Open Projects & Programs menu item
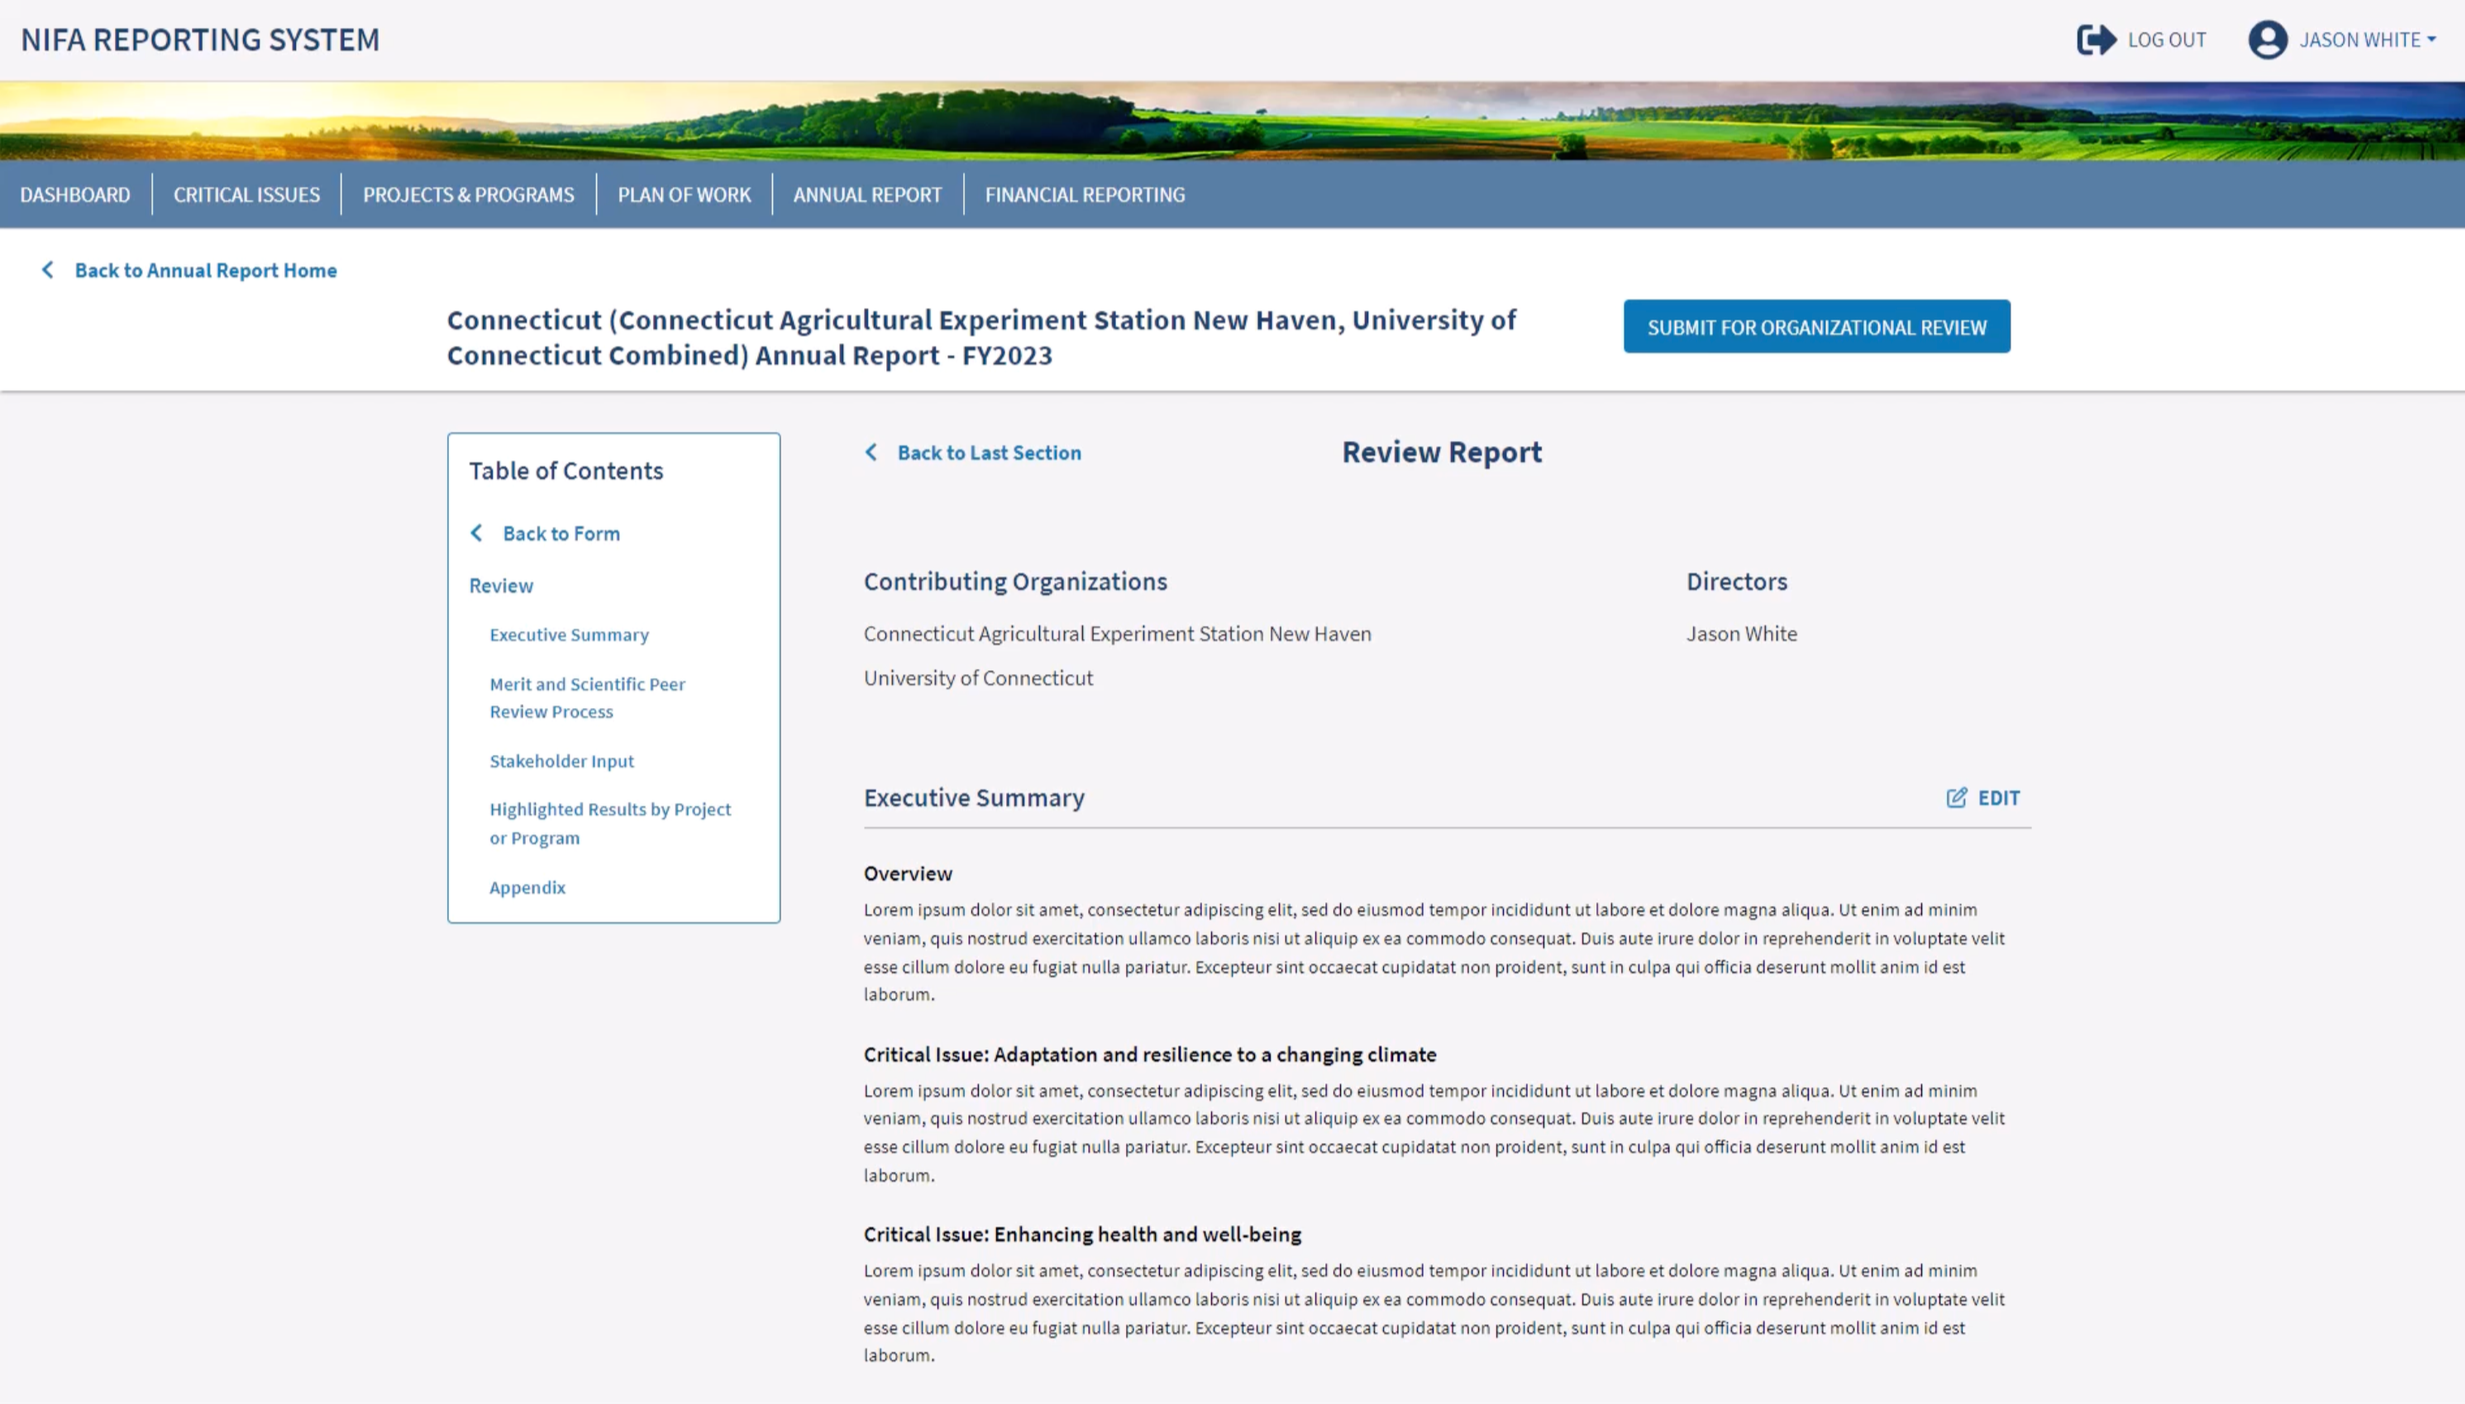 coord(468,194)
